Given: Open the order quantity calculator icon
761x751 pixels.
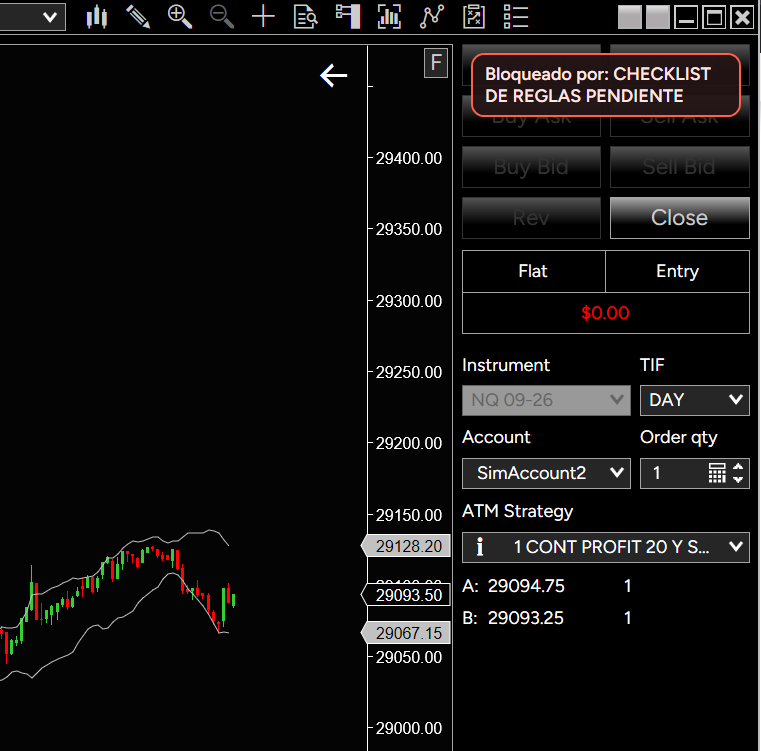Looking at the screenshot, I should (x=717, y=473).
